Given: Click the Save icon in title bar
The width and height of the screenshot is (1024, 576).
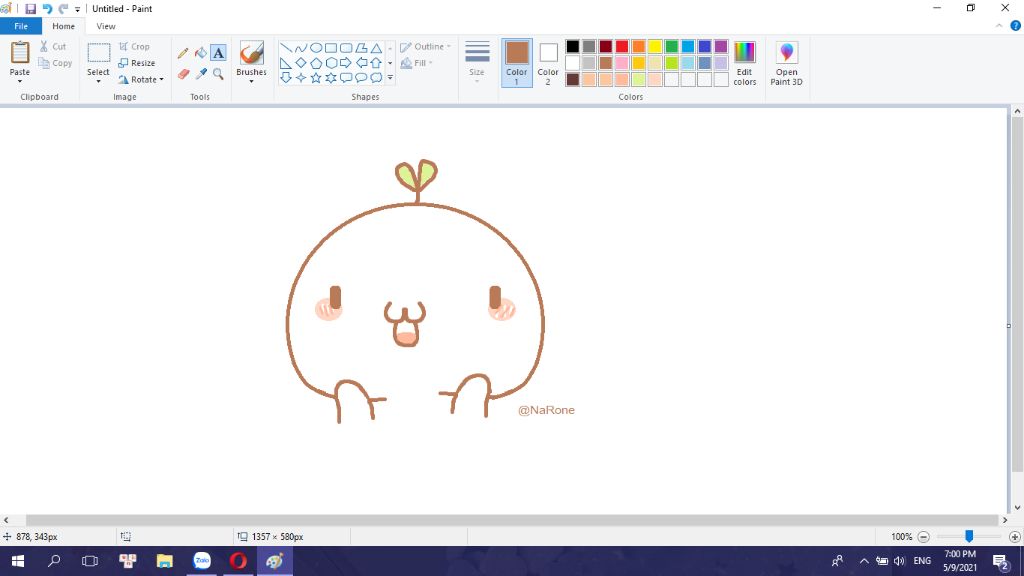Looking at the screenshot, I should pos(30,8).
